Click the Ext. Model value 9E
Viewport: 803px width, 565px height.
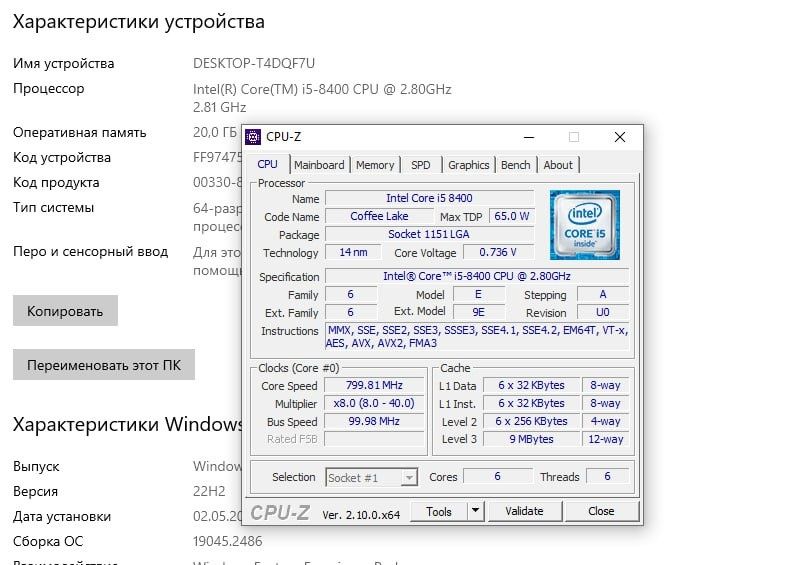pos(479,312)
